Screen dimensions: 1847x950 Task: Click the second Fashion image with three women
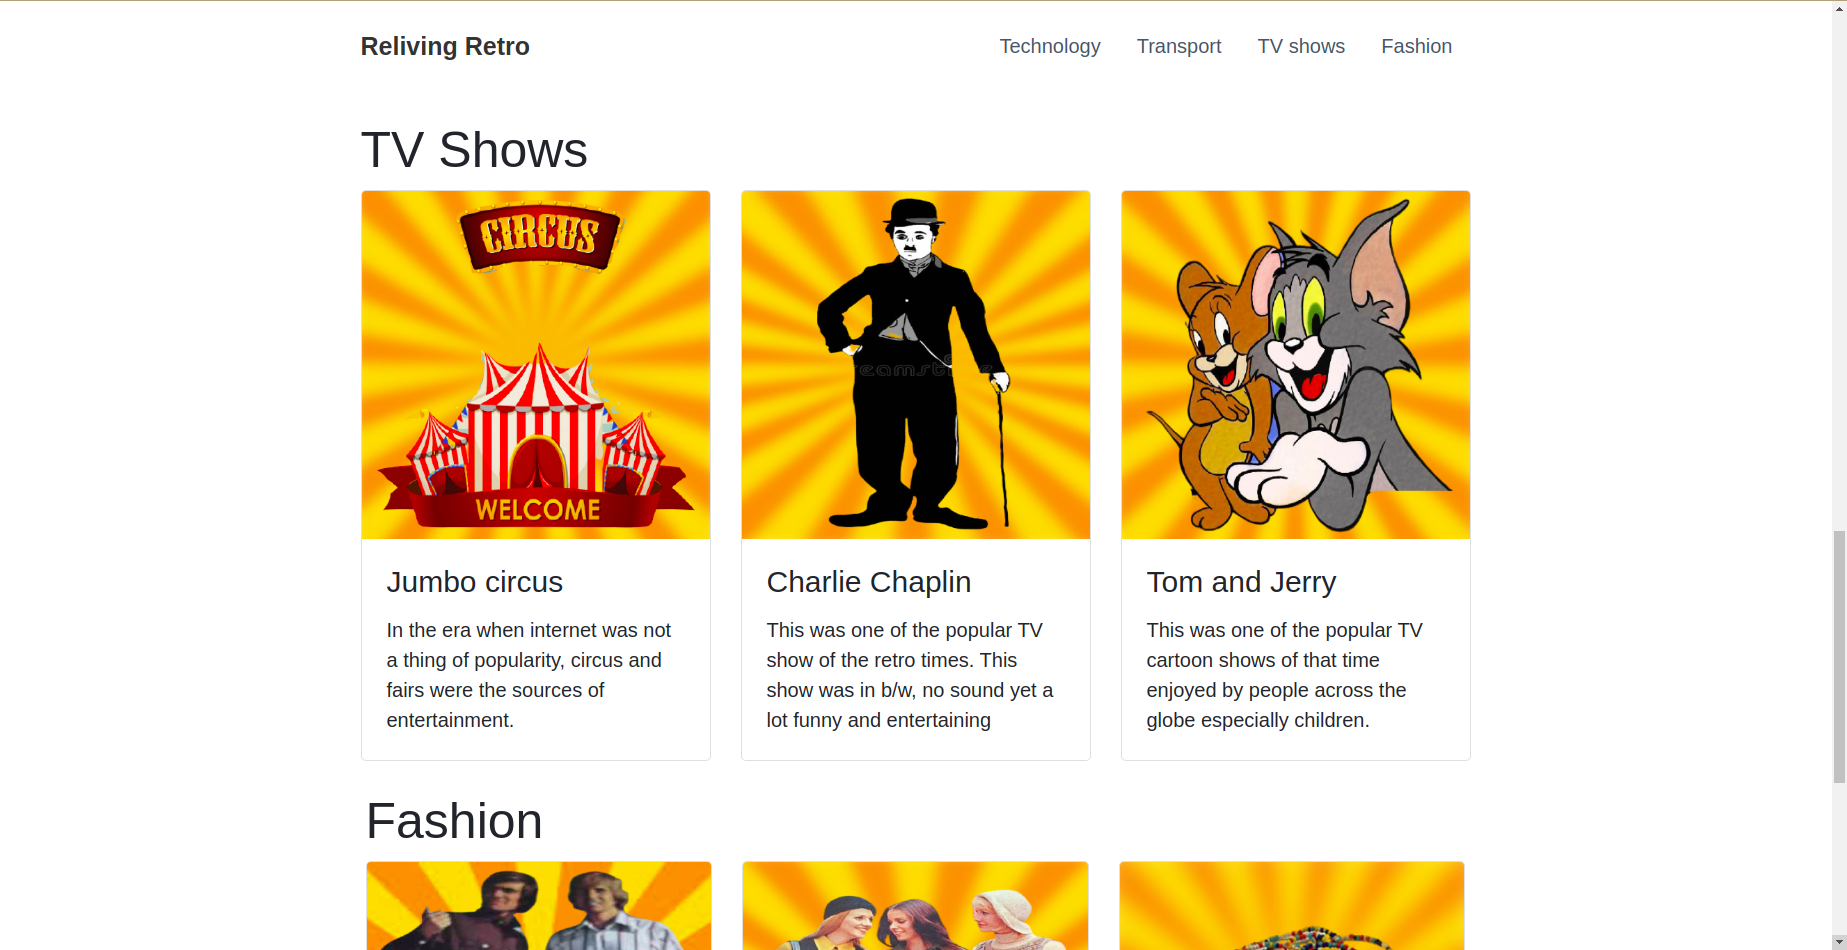(915, 906)
